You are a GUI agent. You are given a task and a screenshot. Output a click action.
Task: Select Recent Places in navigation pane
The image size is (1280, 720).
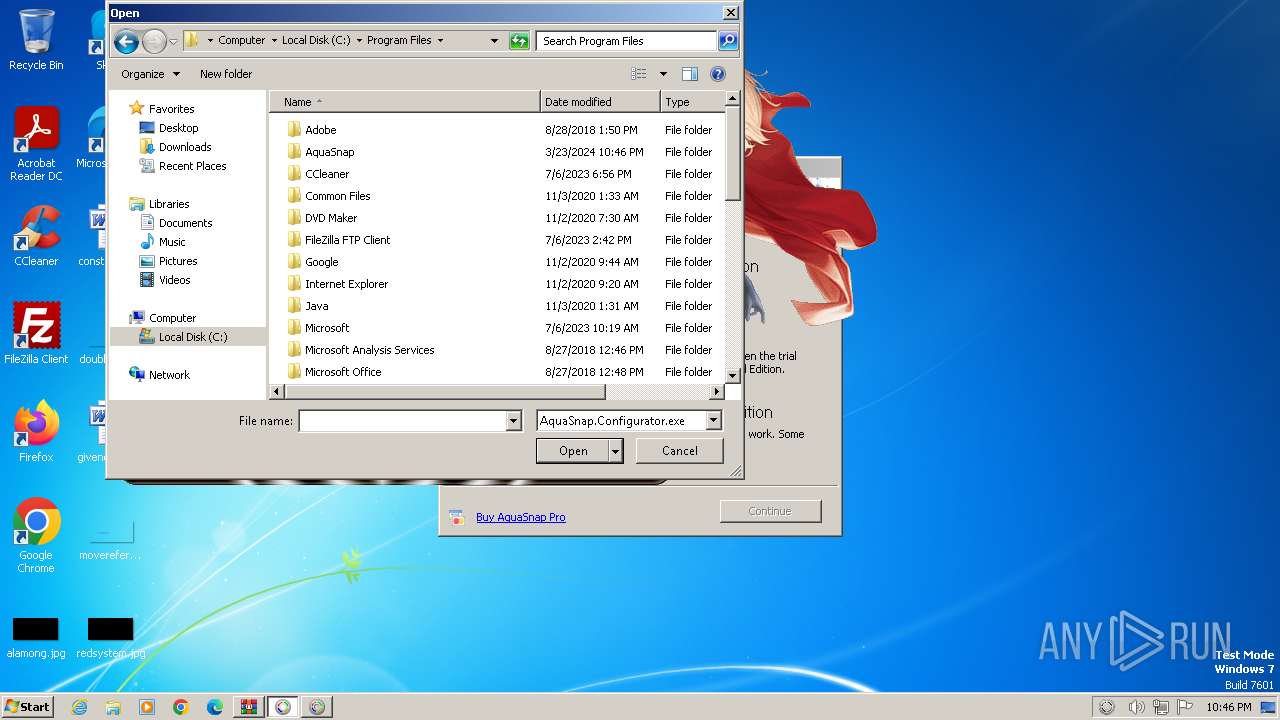192,166
